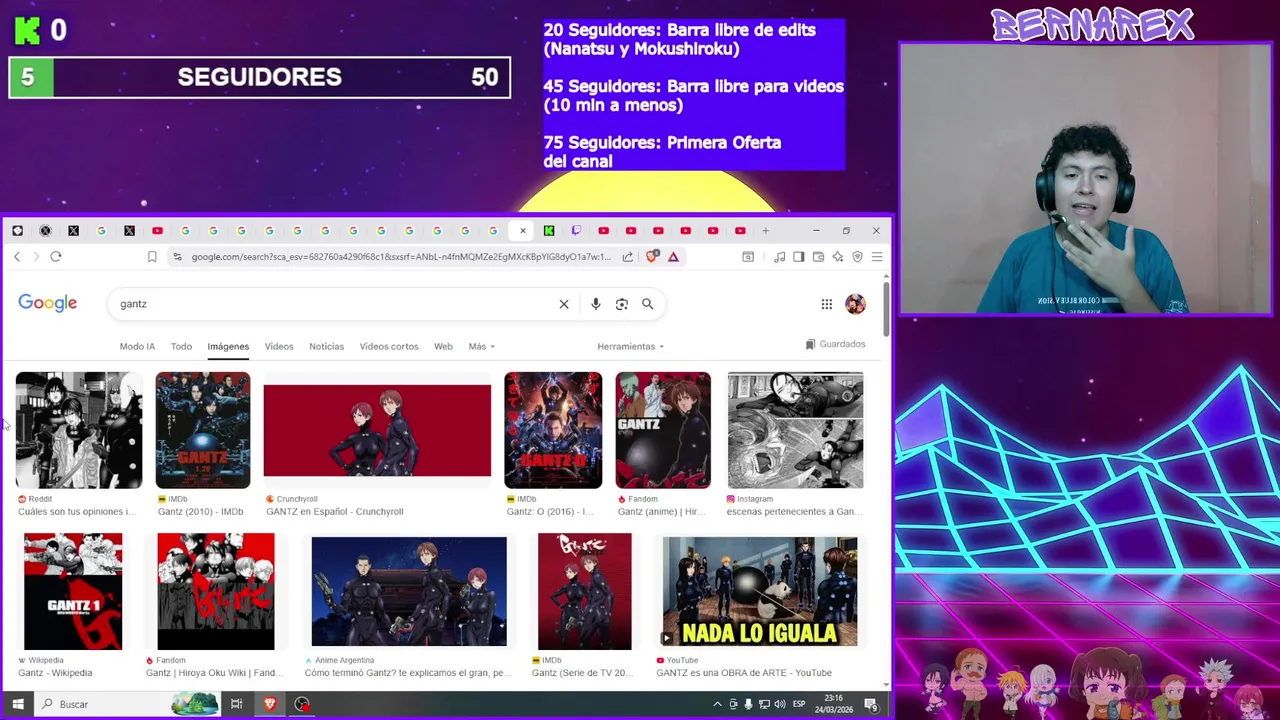Submit search with magnifier icon
1280x720 pixels.
[648, 304]
